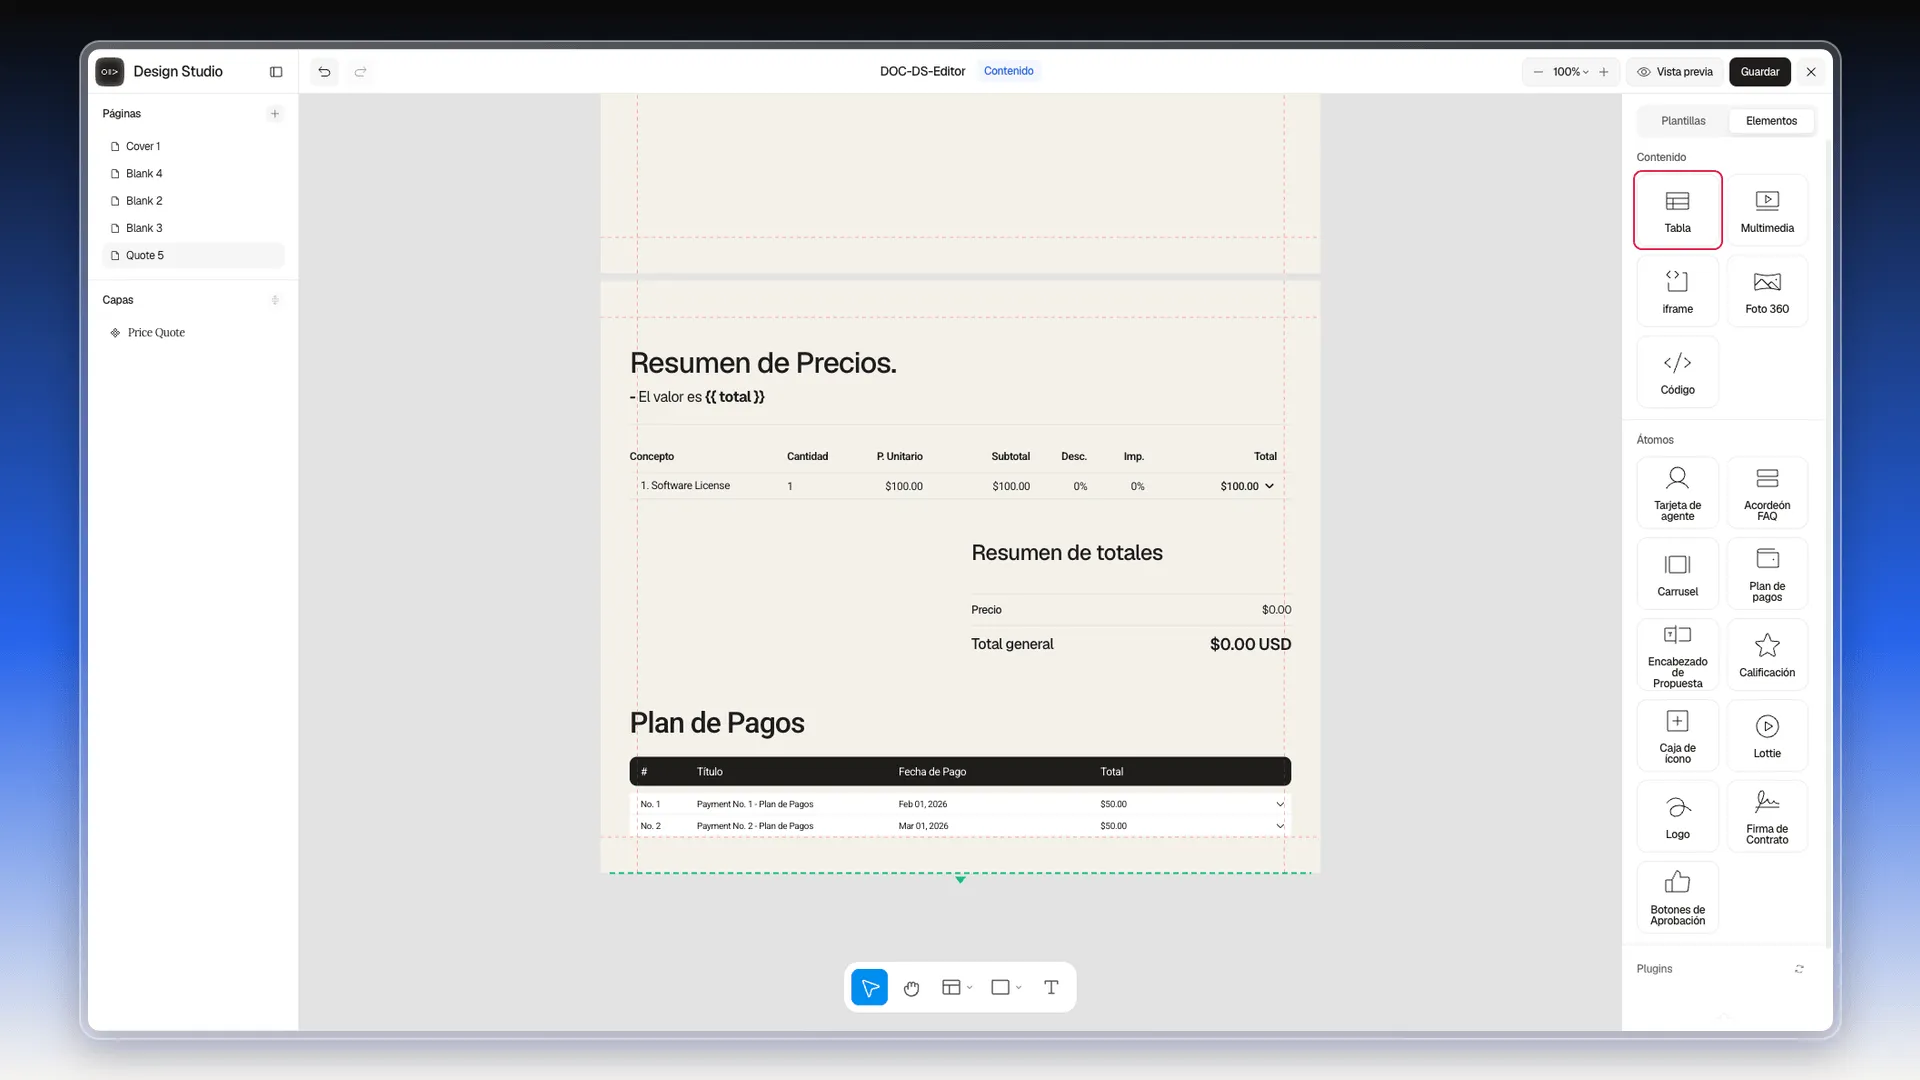This screenshot has height=1080, width=1920.
Task: Insert the Código element
Action: [1677, 372]
